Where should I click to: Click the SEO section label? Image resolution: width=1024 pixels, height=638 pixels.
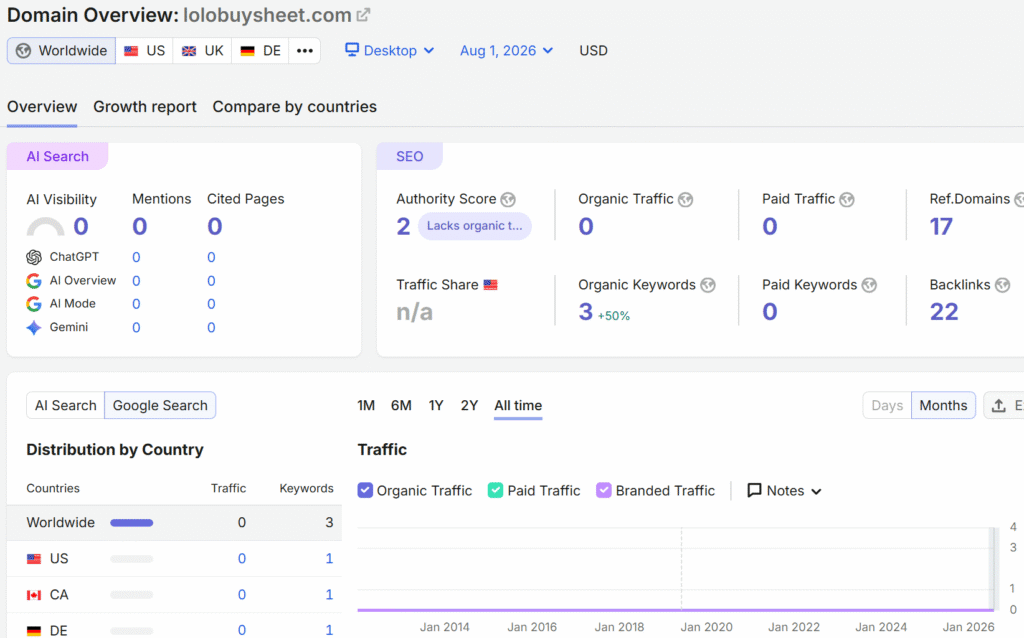pyautogui.click(x=409, y=156)
